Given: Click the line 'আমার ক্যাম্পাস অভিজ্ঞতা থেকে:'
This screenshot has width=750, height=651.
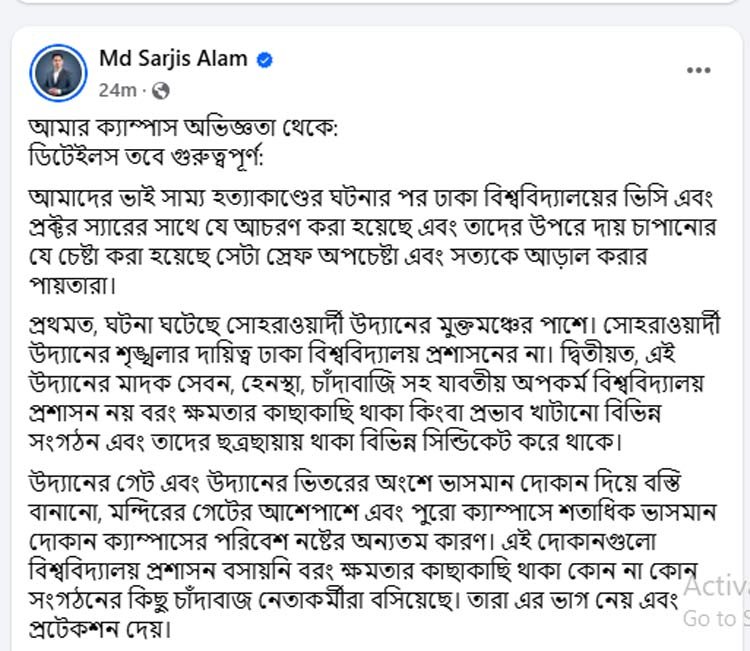Looking at the screenshot, I should [x=183, y=128].
